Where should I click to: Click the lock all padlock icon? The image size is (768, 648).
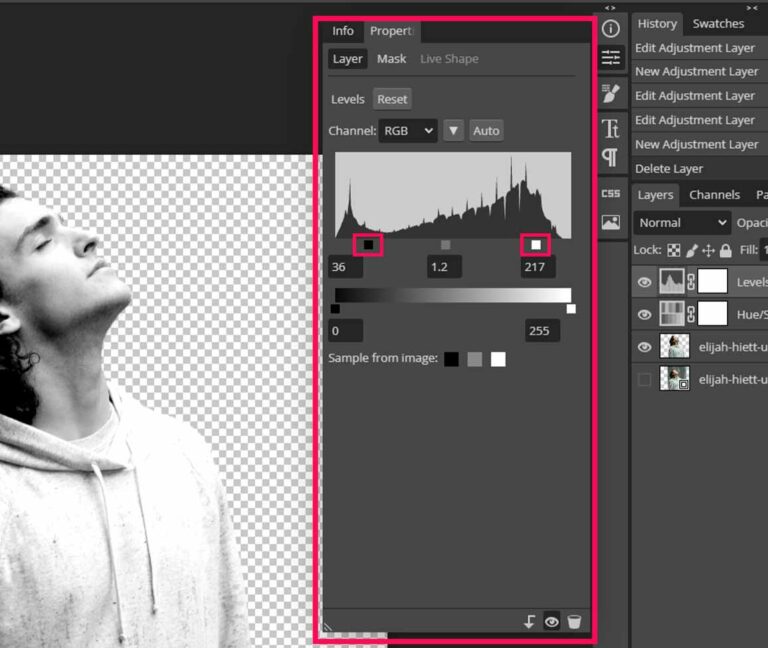pos(725,250)
